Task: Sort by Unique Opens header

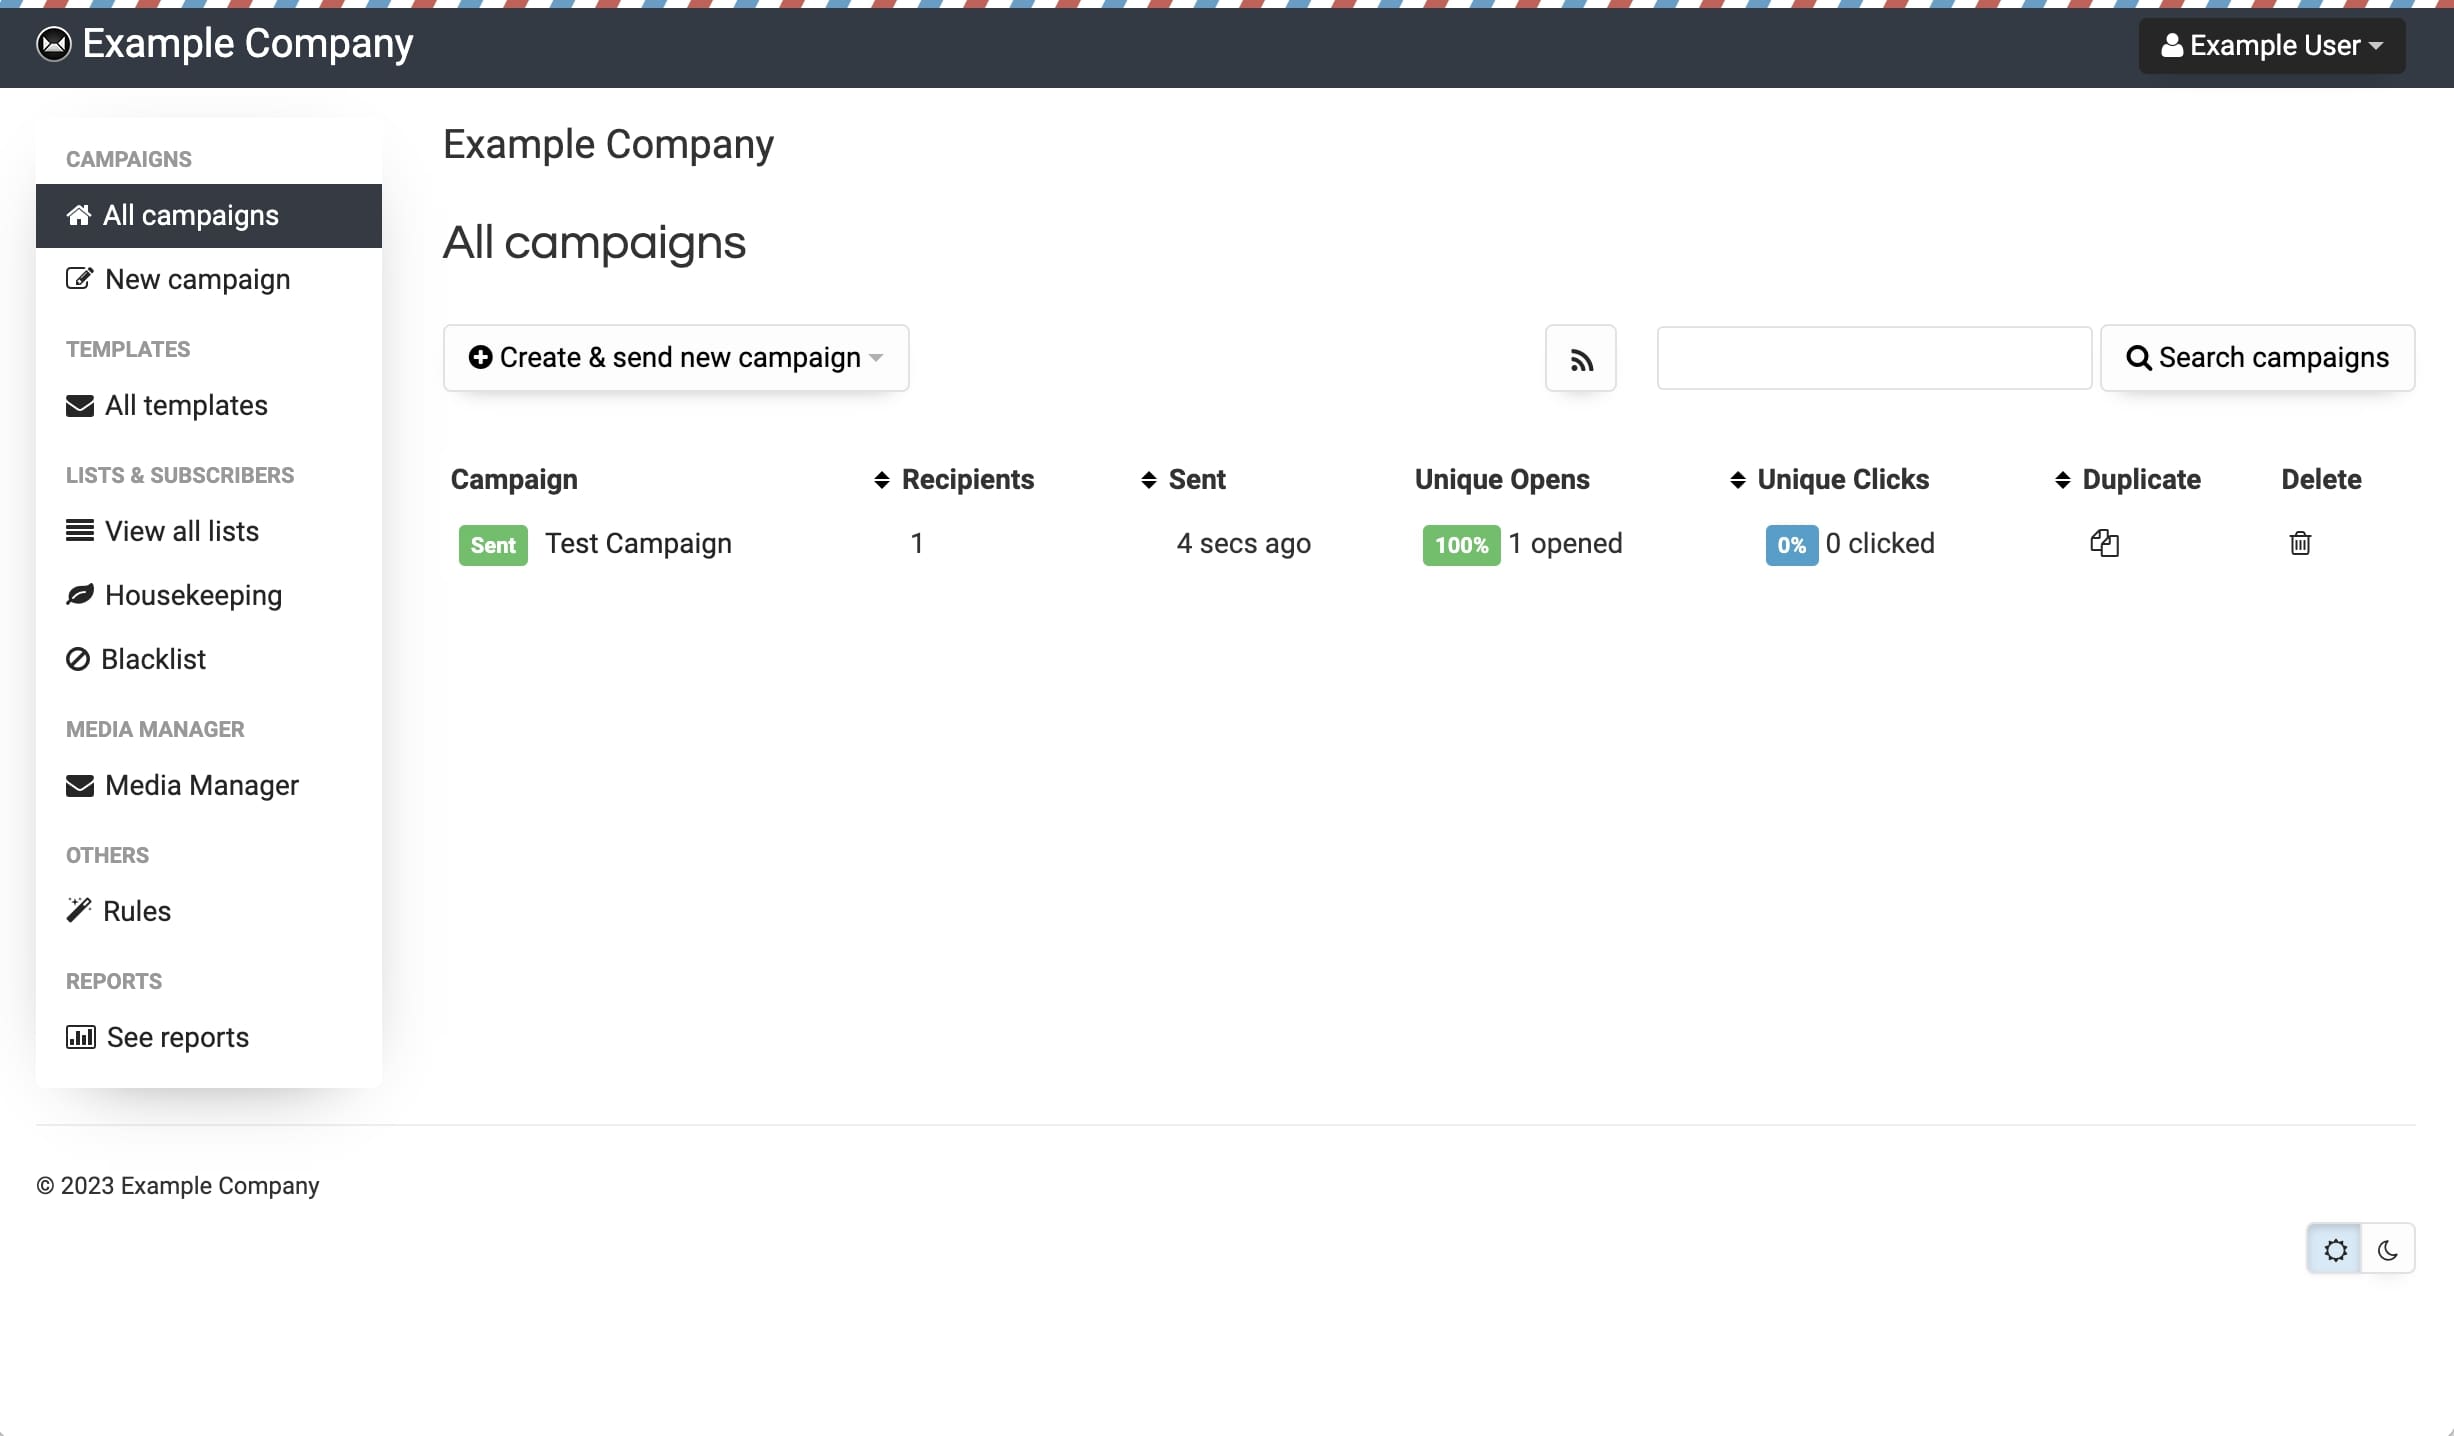Action: click(1502, 480)
